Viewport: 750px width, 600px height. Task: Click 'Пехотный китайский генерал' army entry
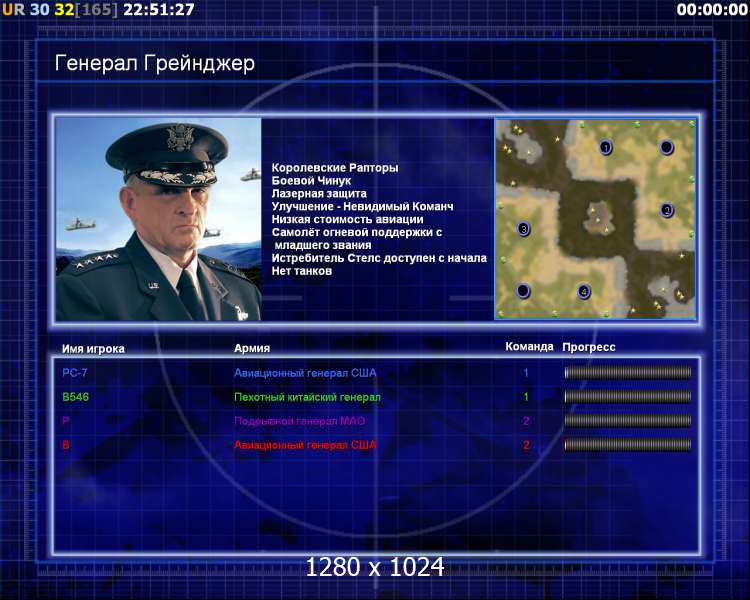point(308,397)
